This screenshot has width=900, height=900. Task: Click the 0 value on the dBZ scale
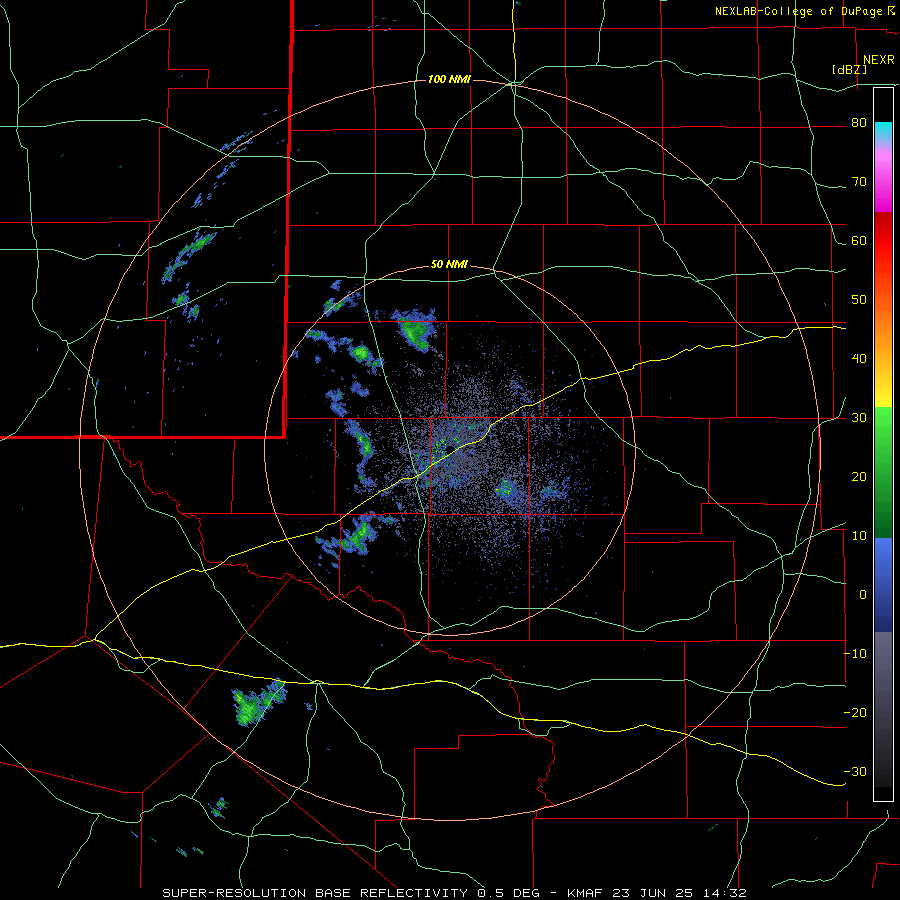tap(863, 595)
